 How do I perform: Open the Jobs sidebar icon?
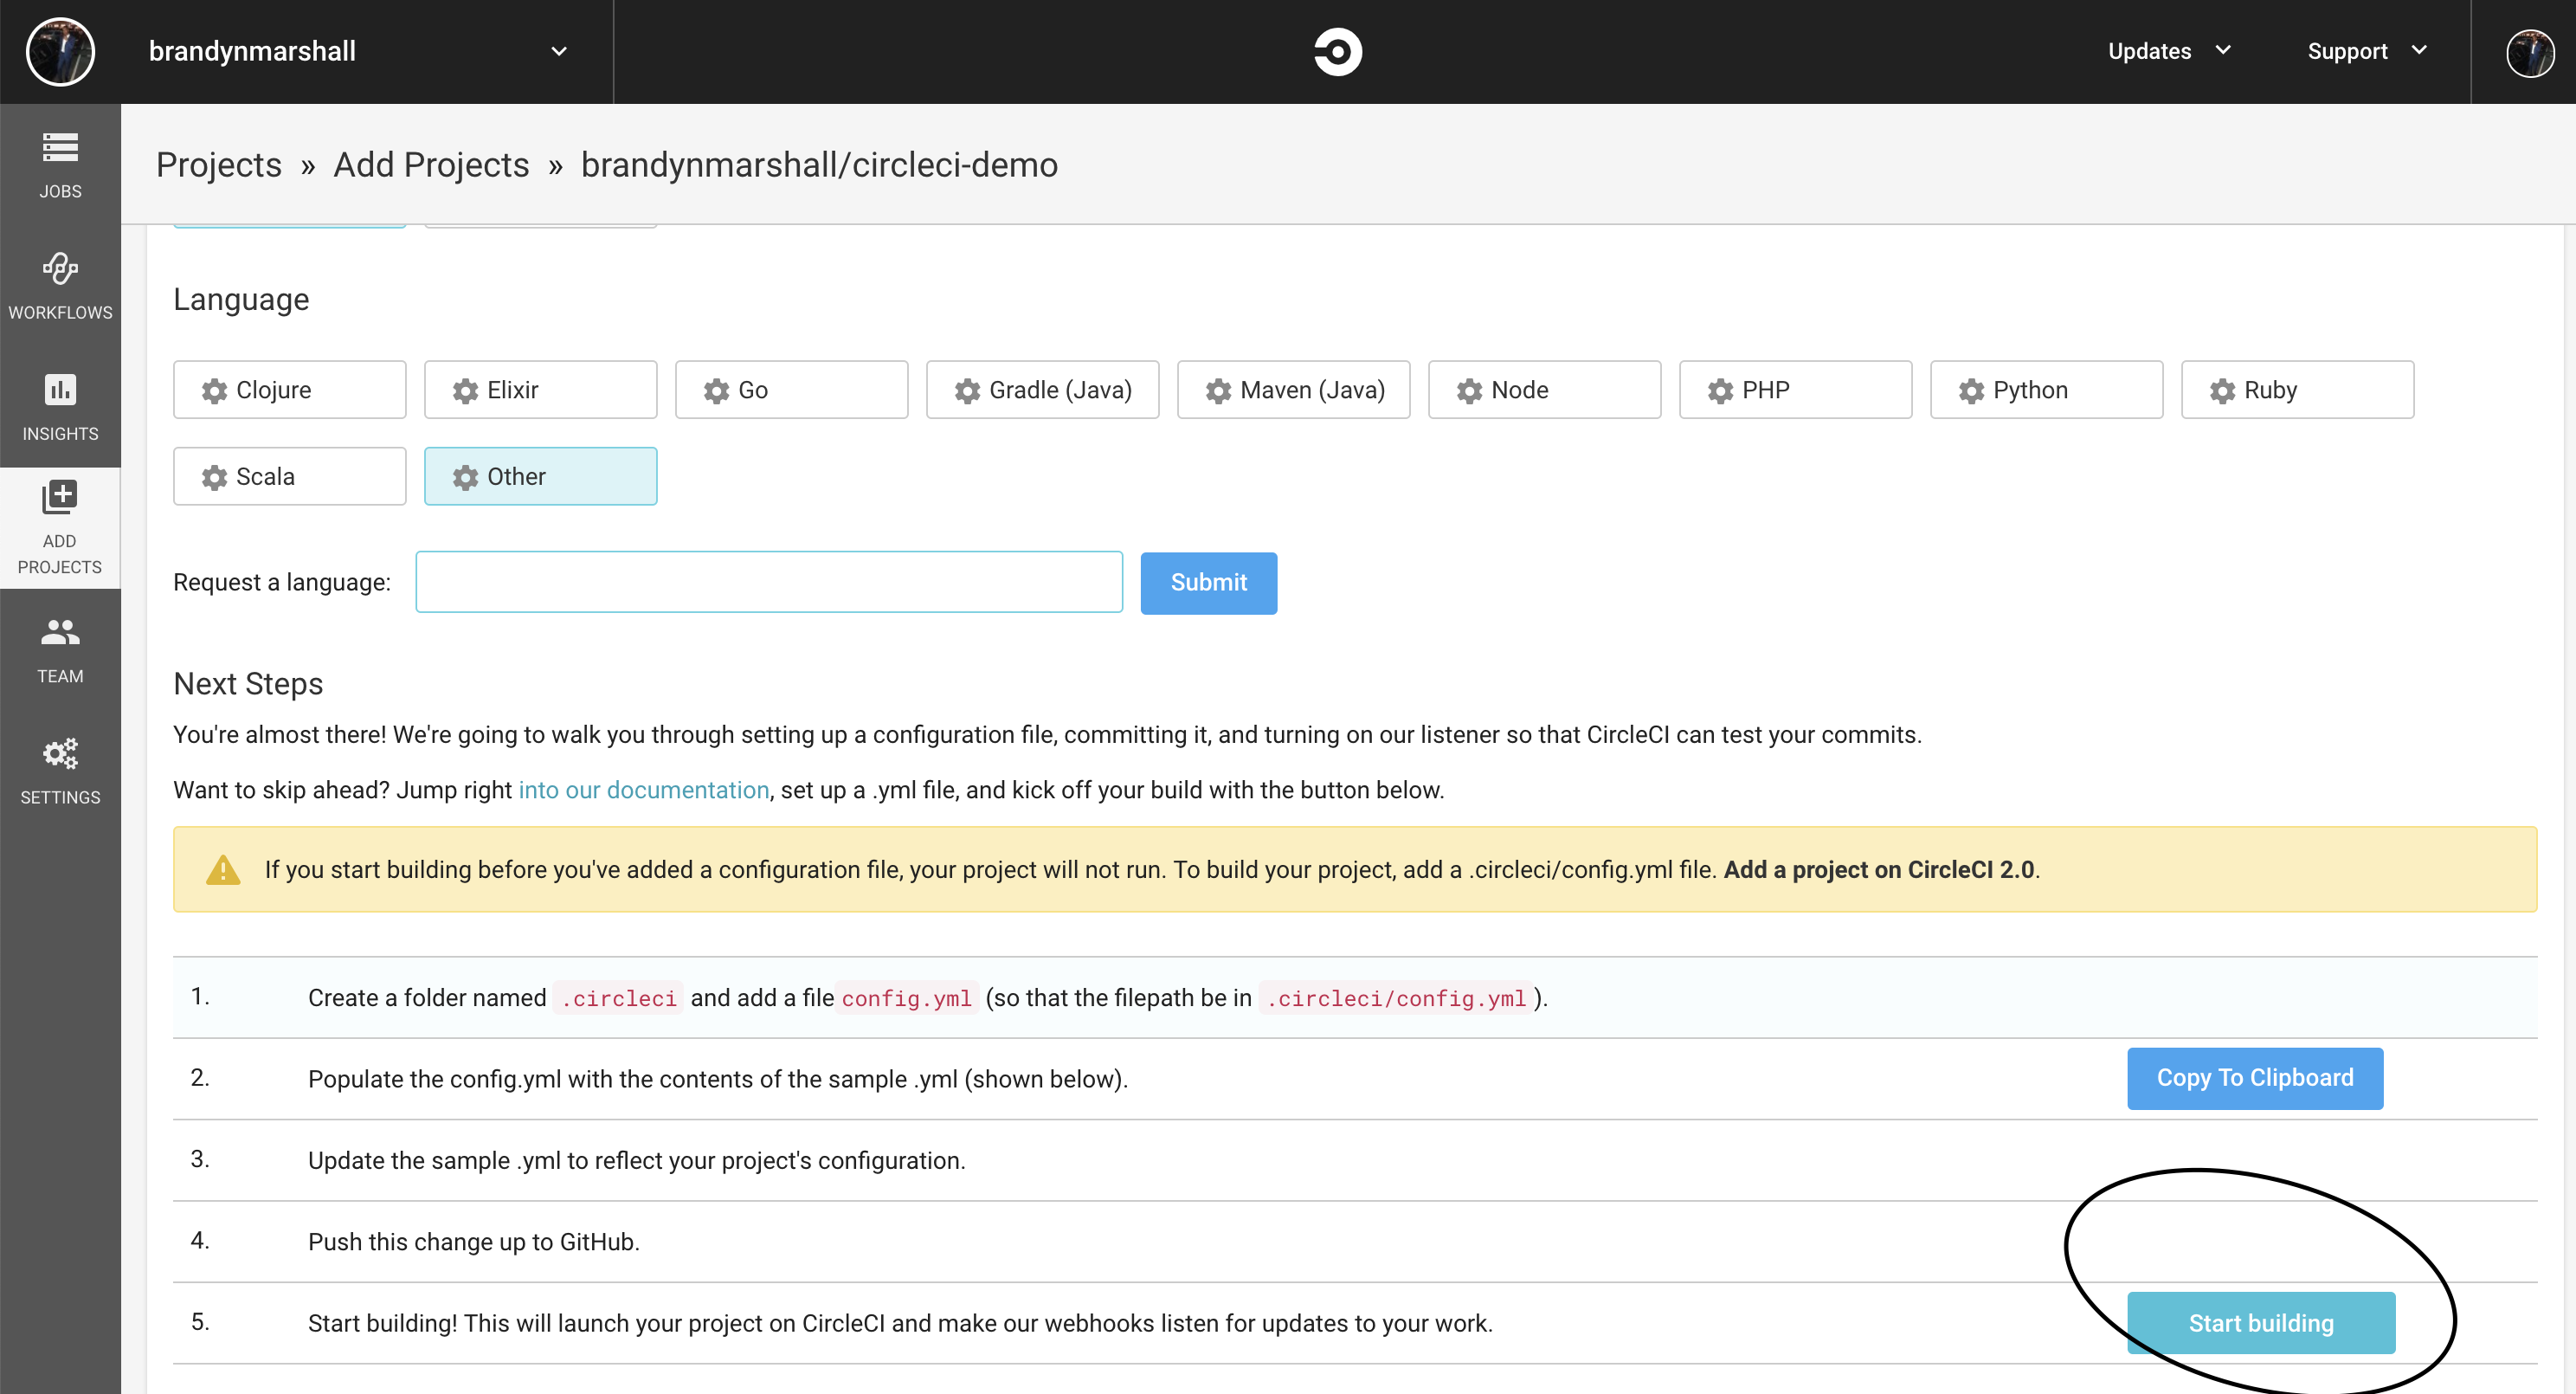pos(60,148)
